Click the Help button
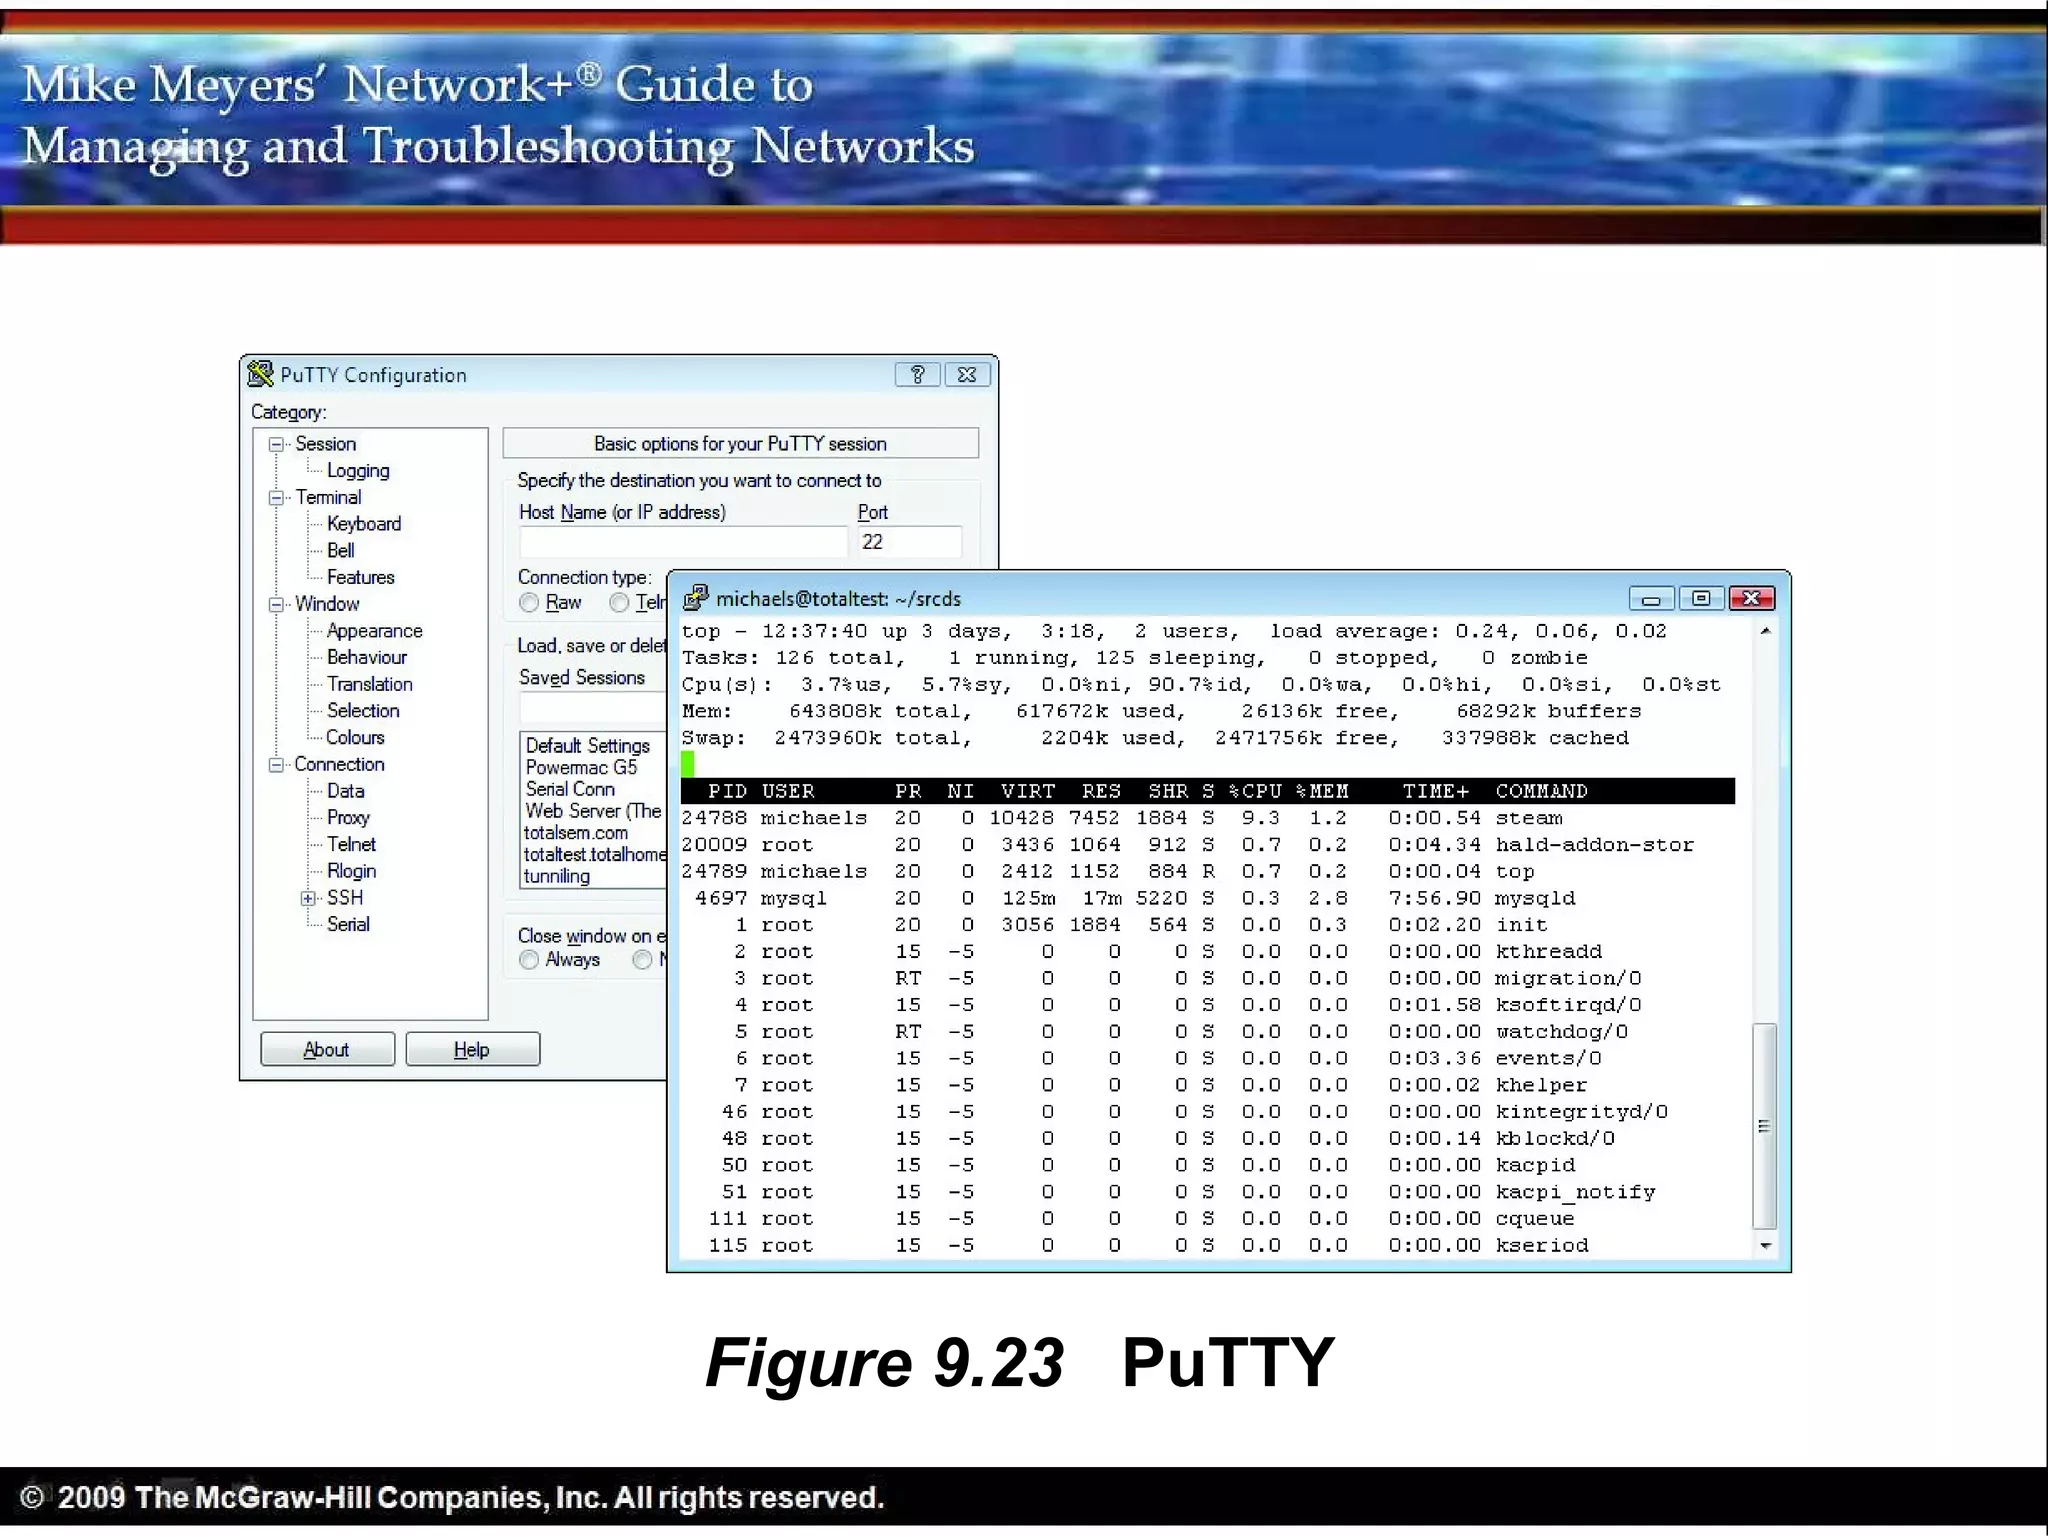This screenshot has height=1536, width=2048. [472, 1049]
